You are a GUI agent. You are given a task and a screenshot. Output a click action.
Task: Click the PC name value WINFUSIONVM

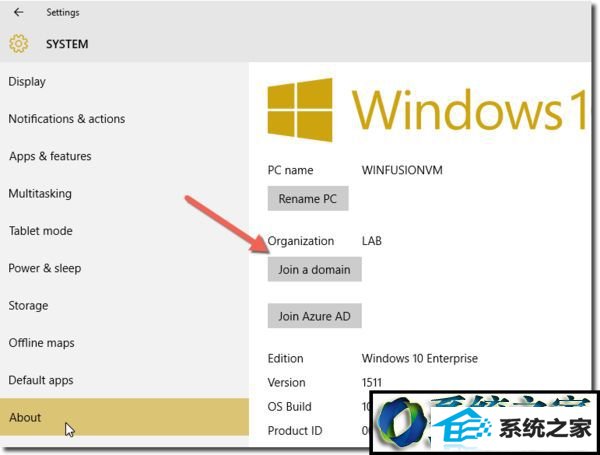click(402, 170)
